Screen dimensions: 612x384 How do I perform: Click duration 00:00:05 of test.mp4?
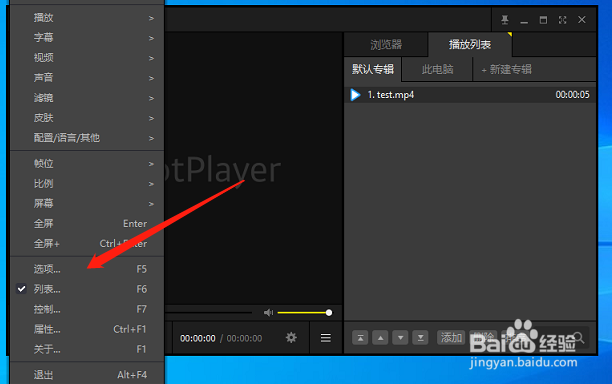coord(572,95)
